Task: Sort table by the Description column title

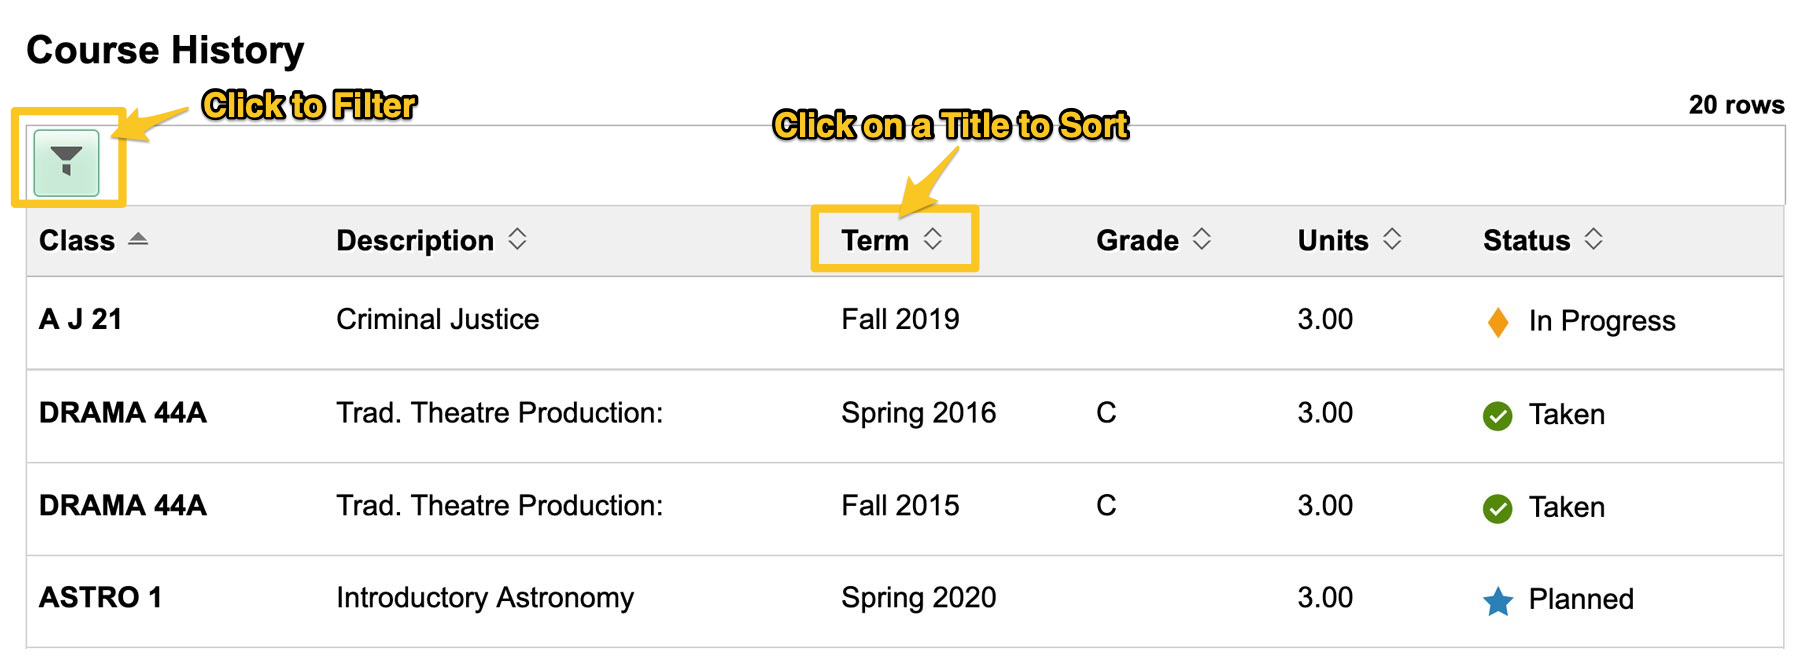Action: tap(414, 241)
